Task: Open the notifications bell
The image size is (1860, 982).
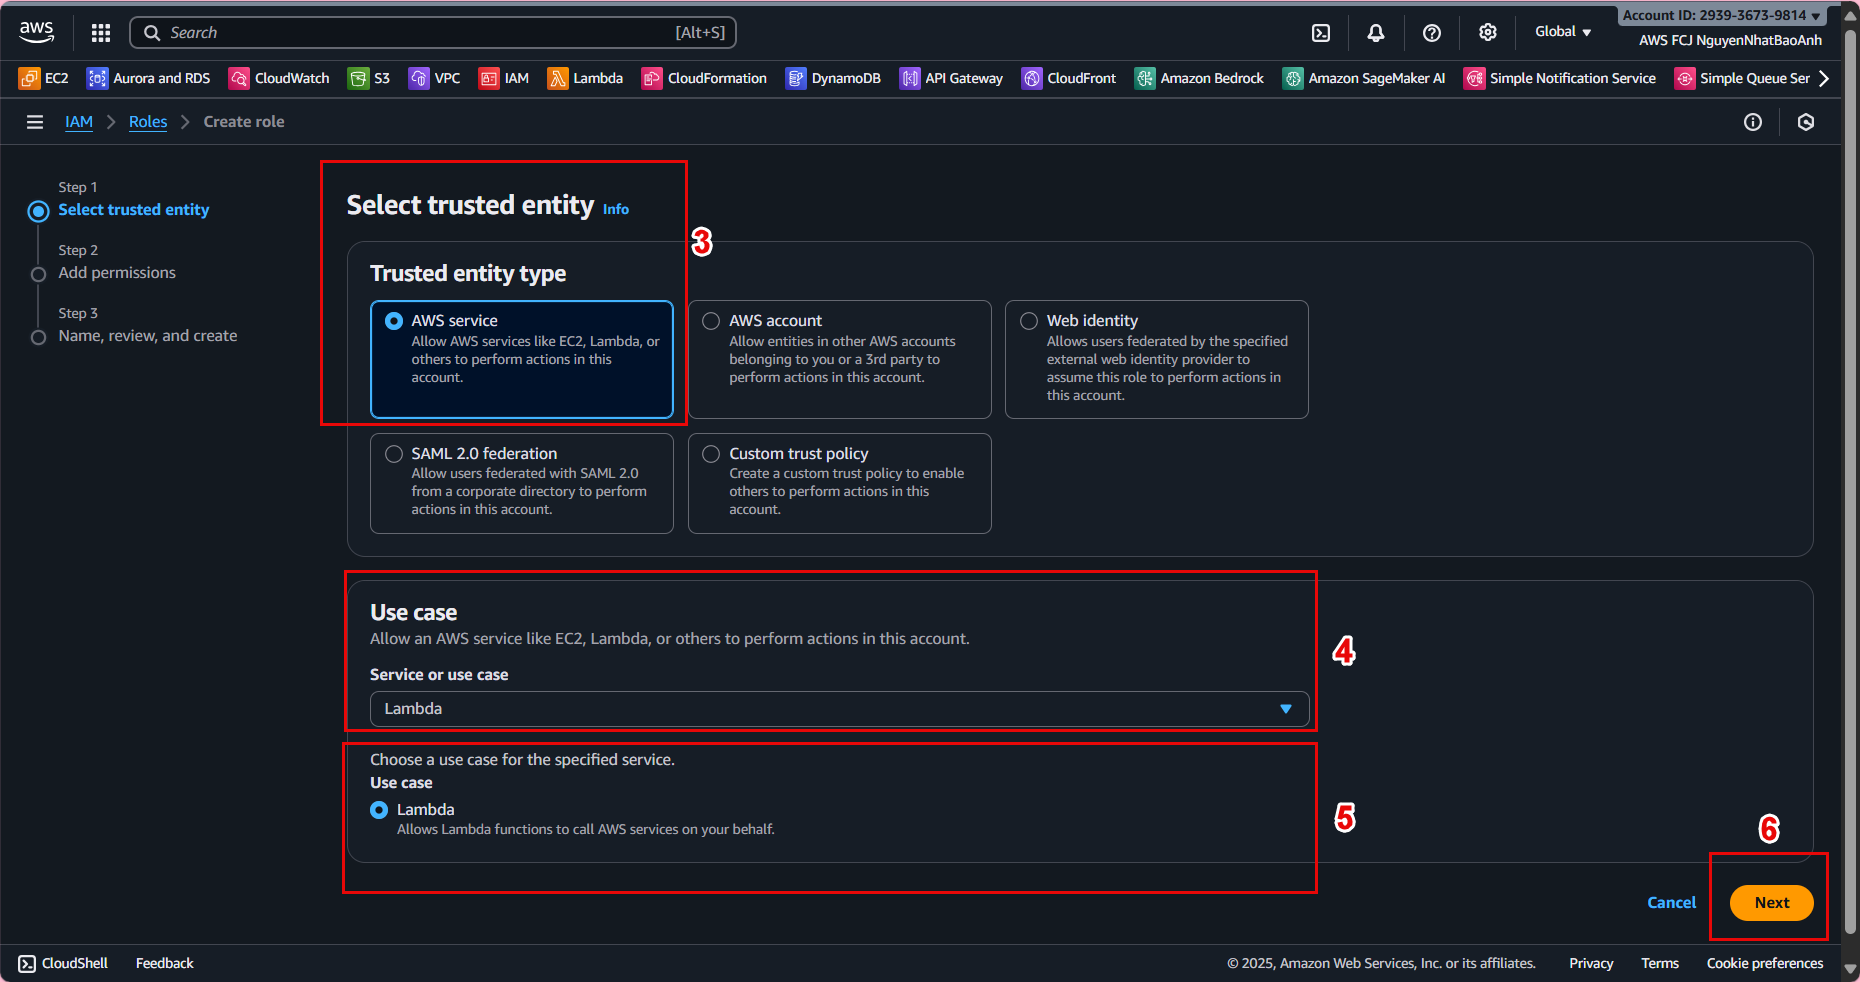Action: (x=1376, y=33)
